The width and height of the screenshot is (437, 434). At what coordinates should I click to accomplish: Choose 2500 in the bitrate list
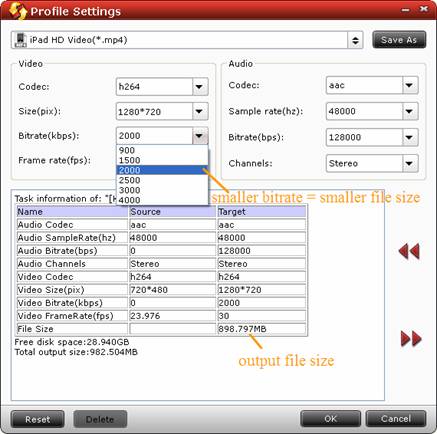[162, 180]
